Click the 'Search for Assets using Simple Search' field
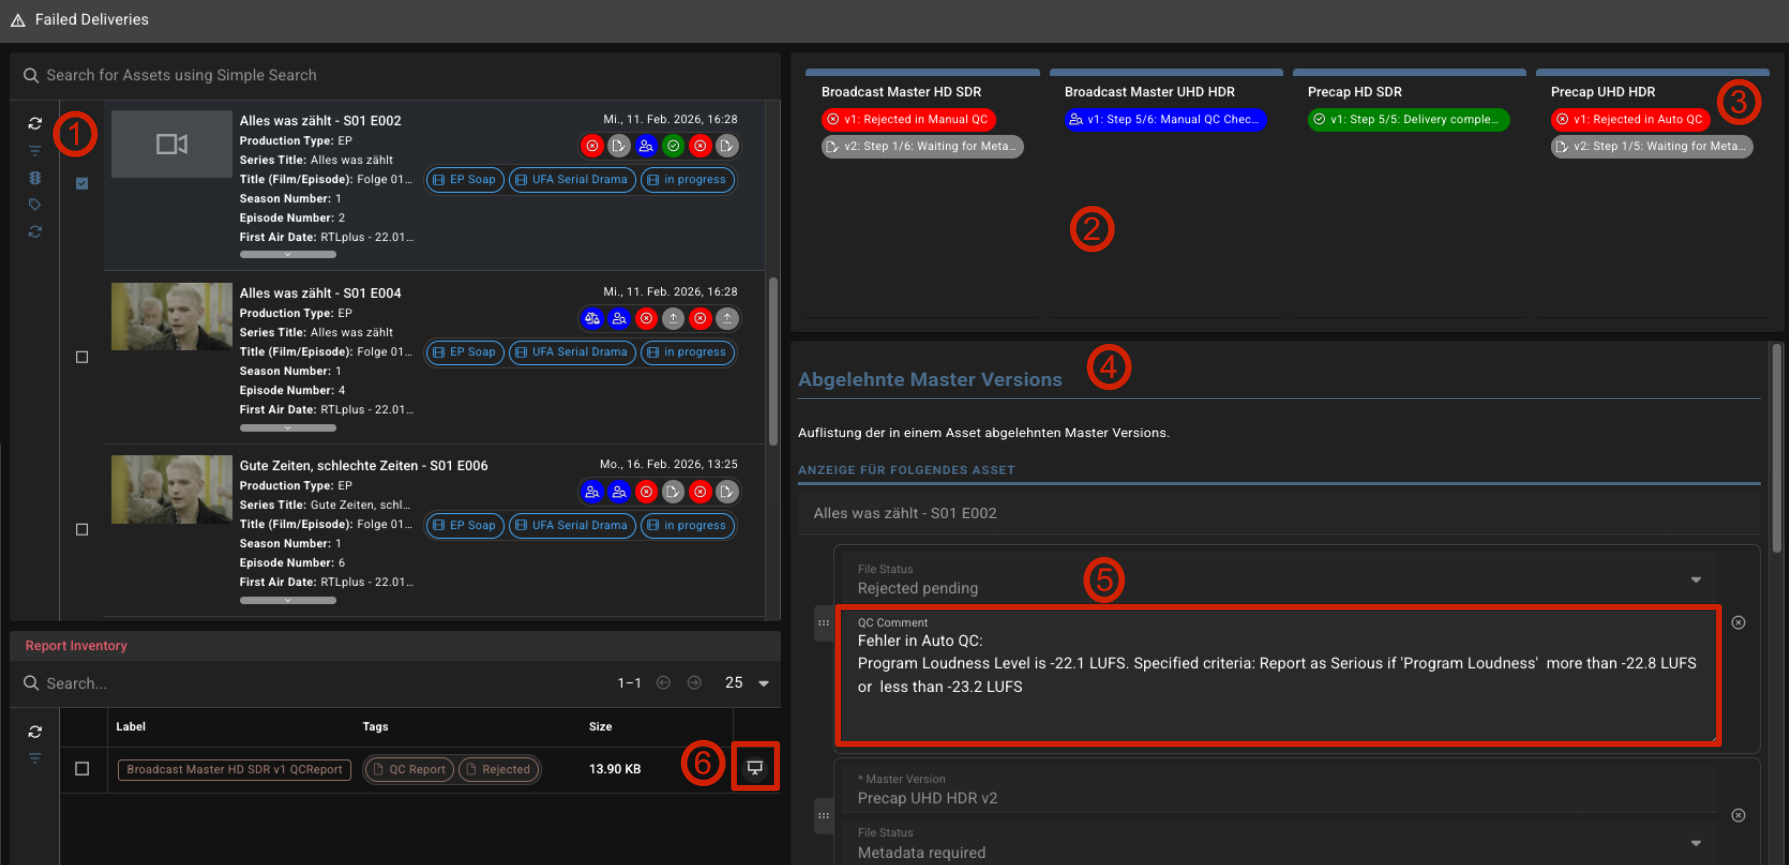 click(x=400, y=75)
